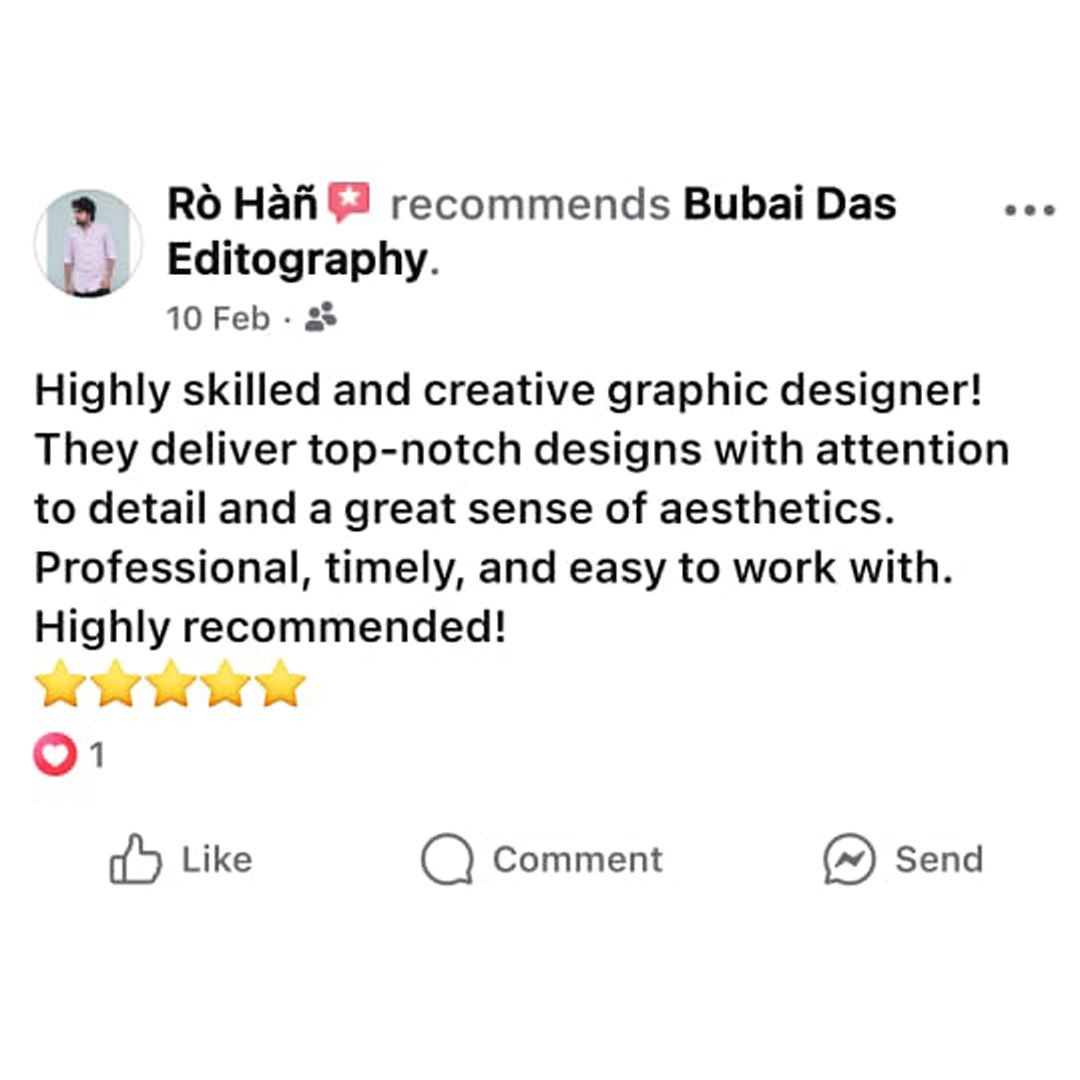Click the Editography page name text
The image size is (1080, 1080).
coord(298,260)
